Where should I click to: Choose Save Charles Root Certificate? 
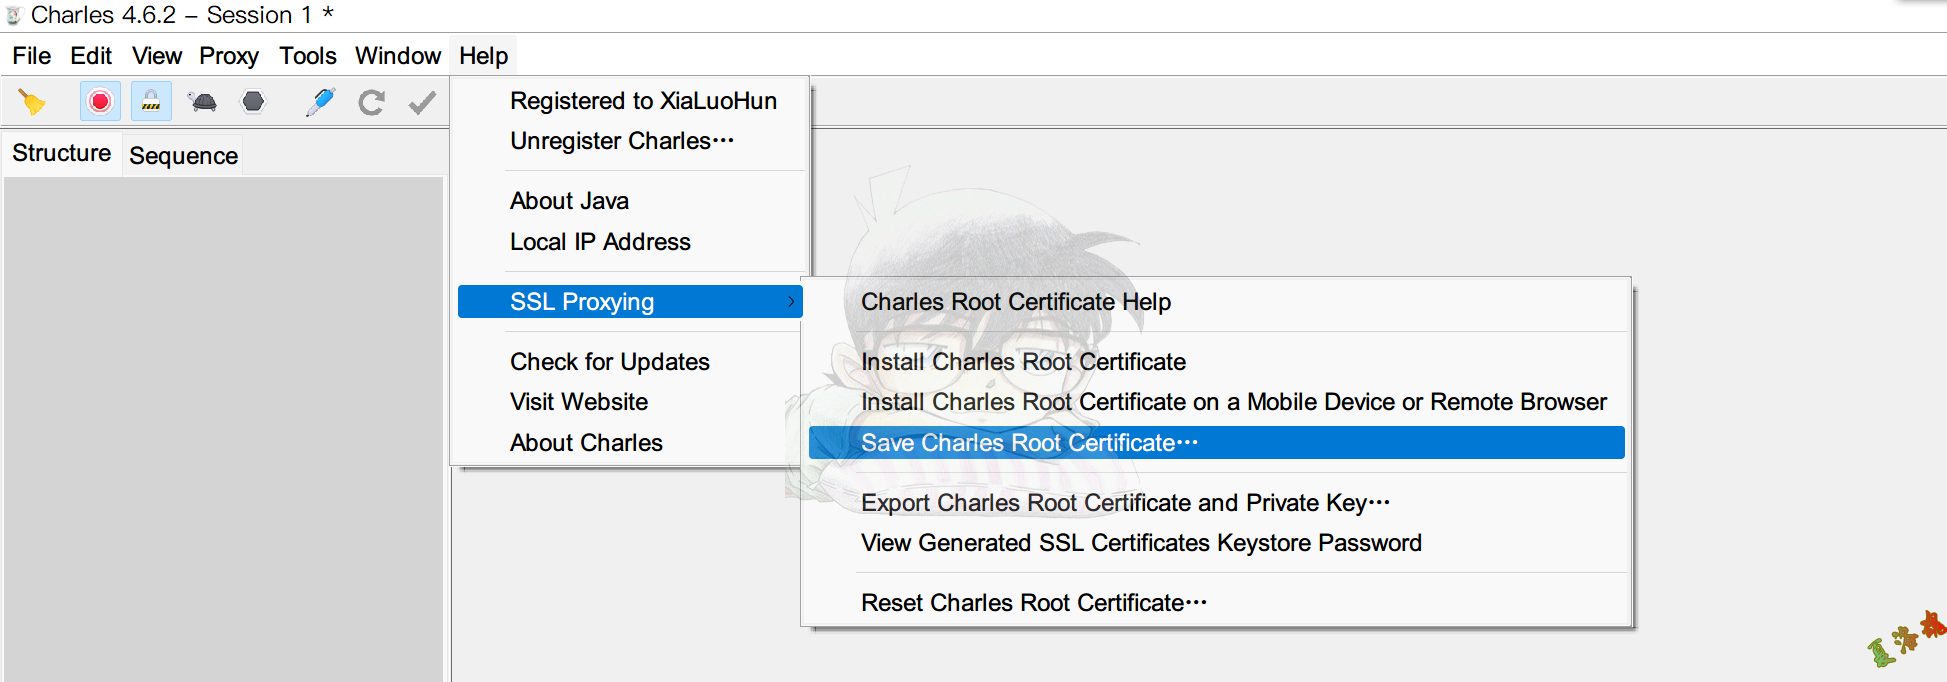click(1029, 443)
